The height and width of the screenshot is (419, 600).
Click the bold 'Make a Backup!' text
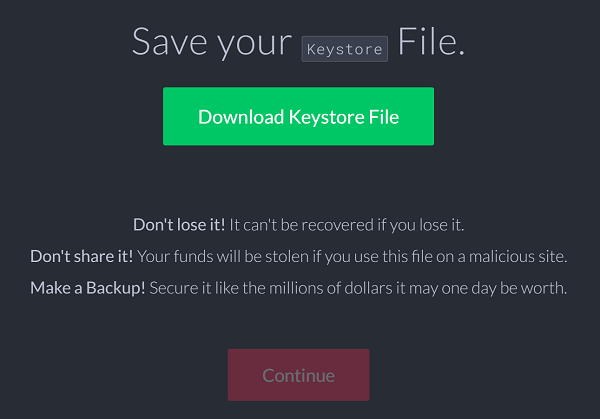[88, 288]
